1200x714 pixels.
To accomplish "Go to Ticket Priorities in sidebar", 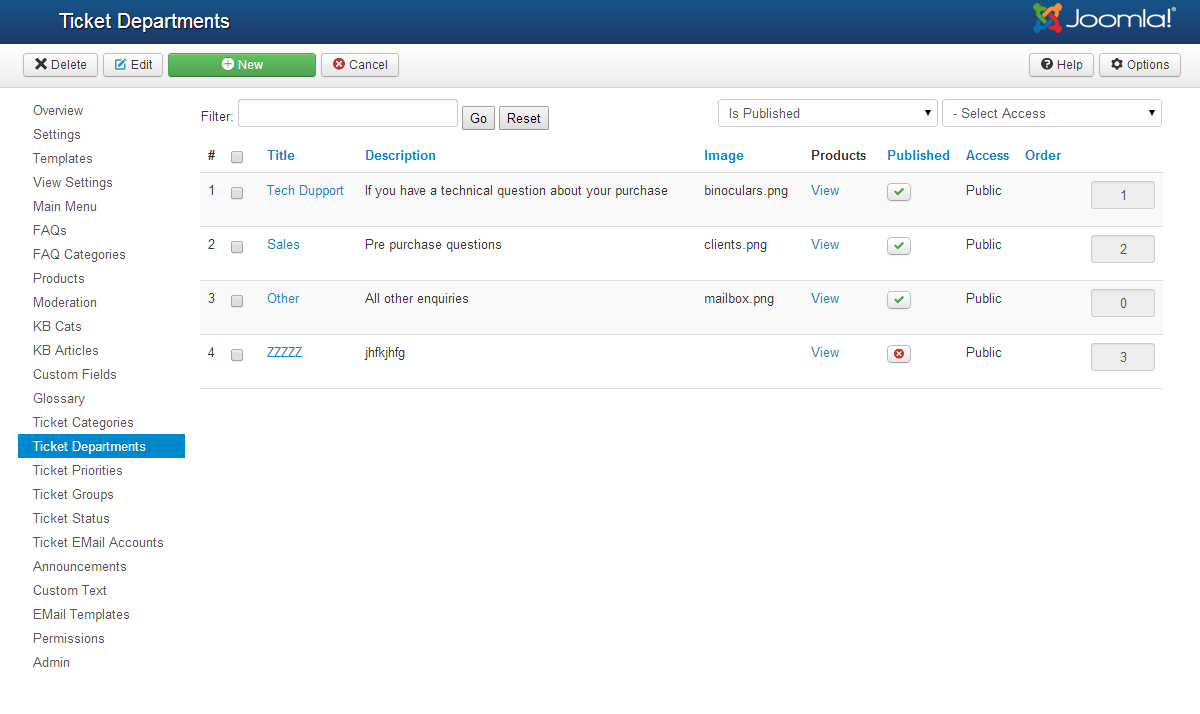I will pos(78,471).
